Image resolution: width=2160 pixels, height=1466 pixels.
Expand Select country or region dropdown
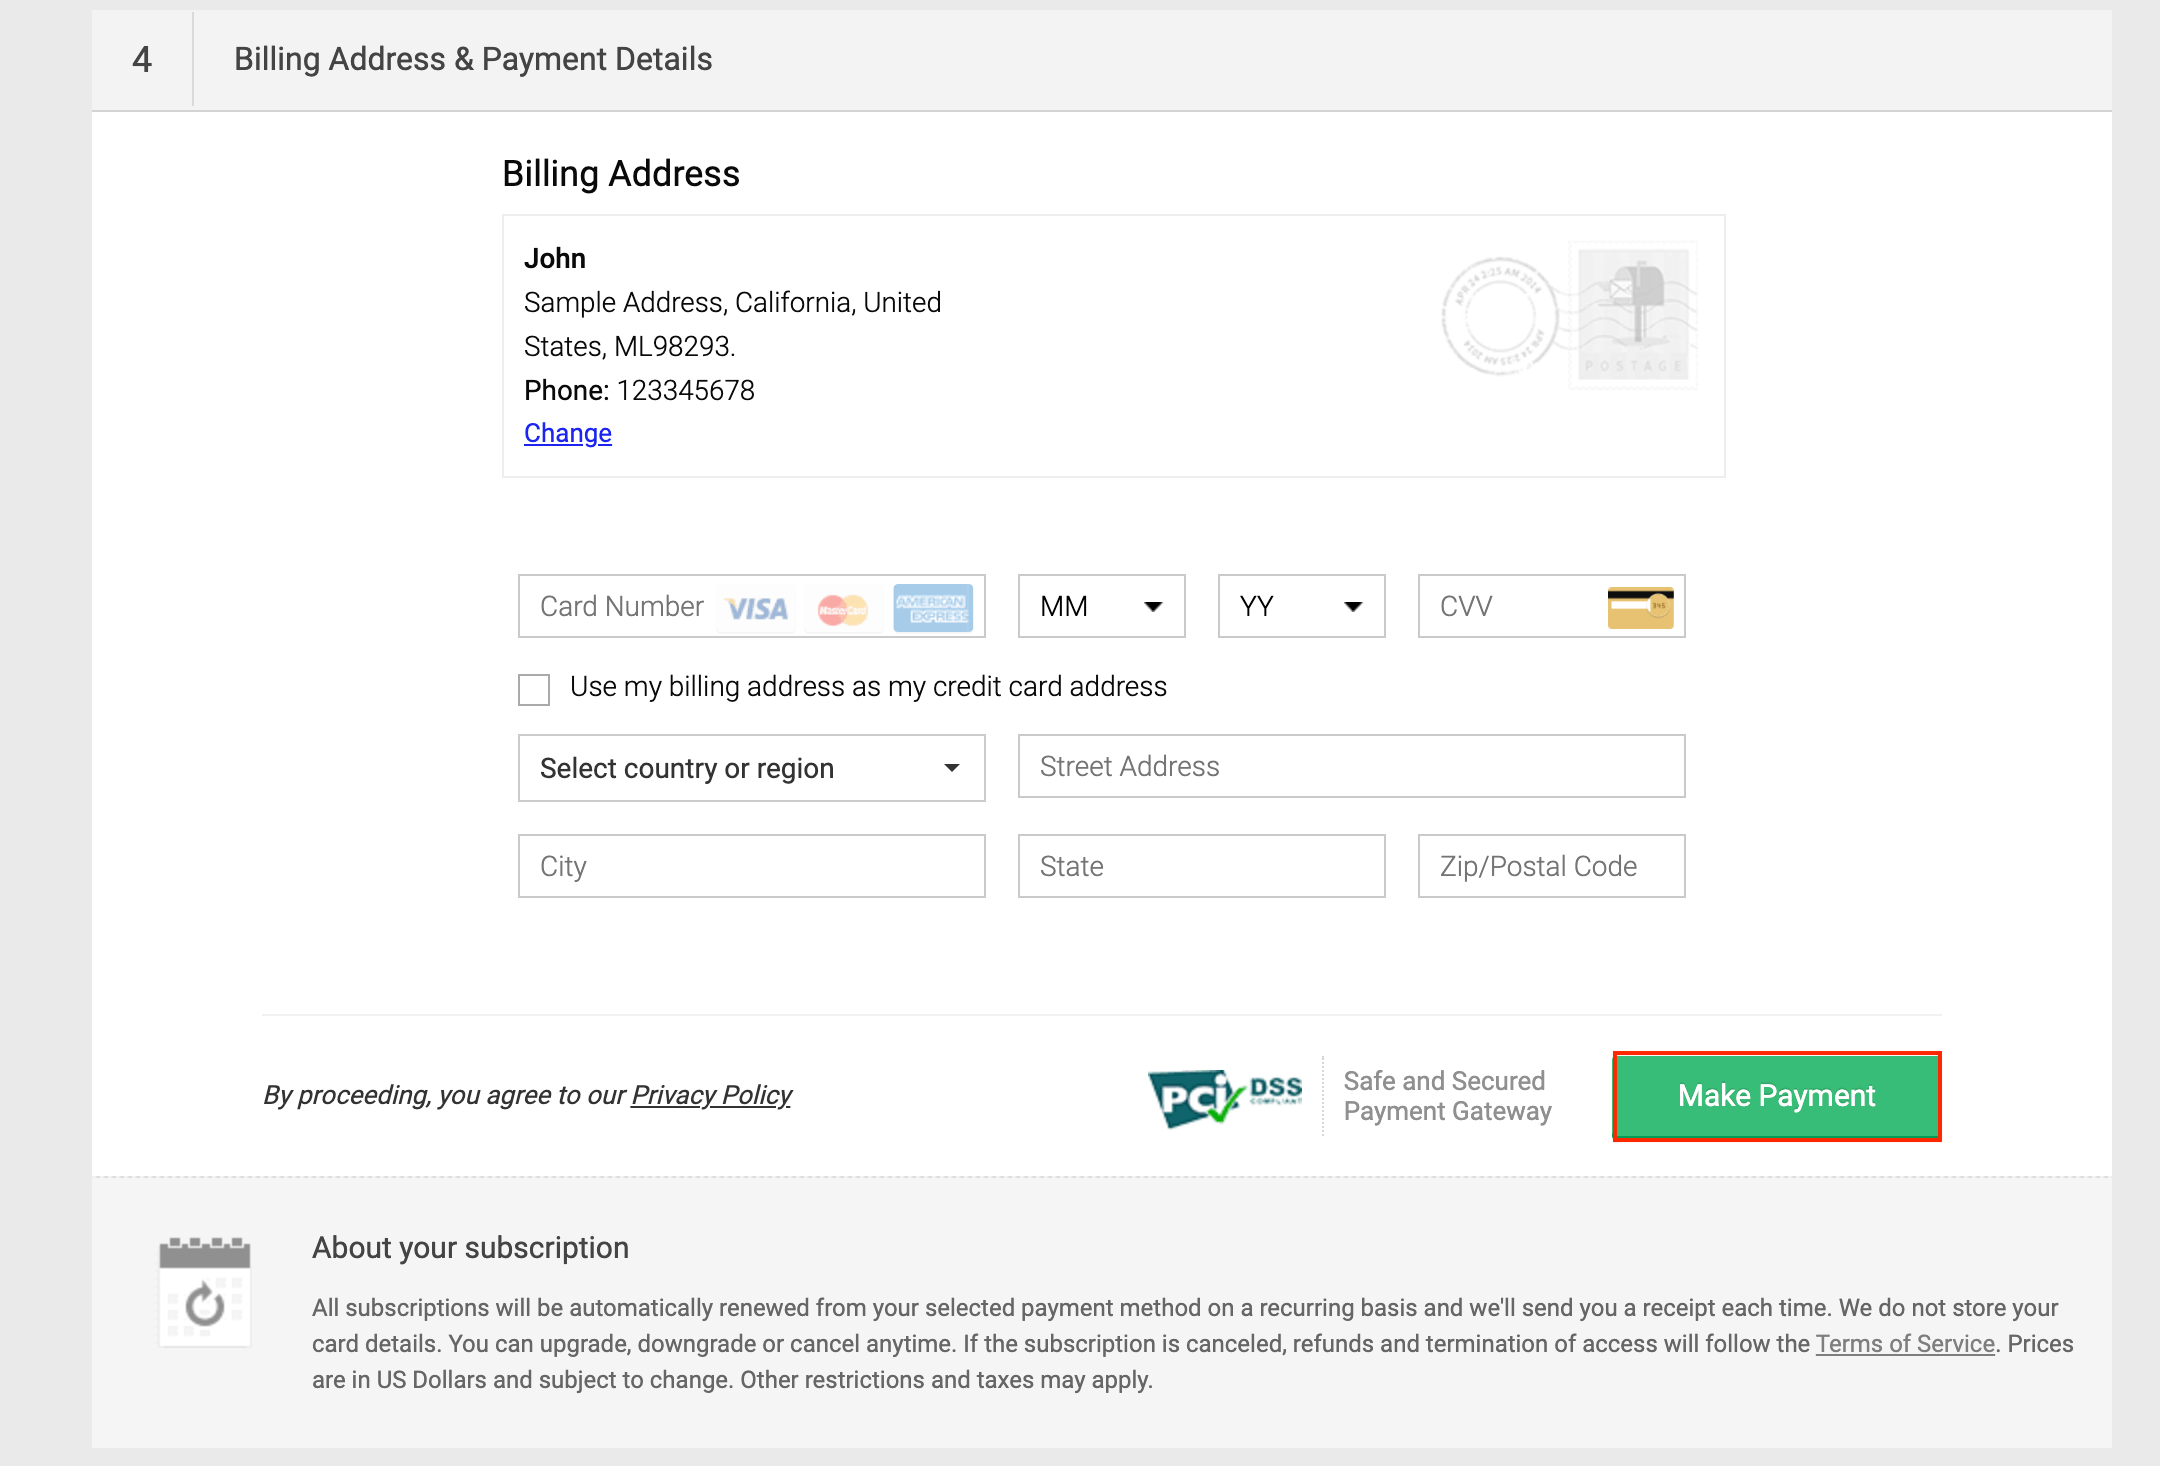pos(751,768)
